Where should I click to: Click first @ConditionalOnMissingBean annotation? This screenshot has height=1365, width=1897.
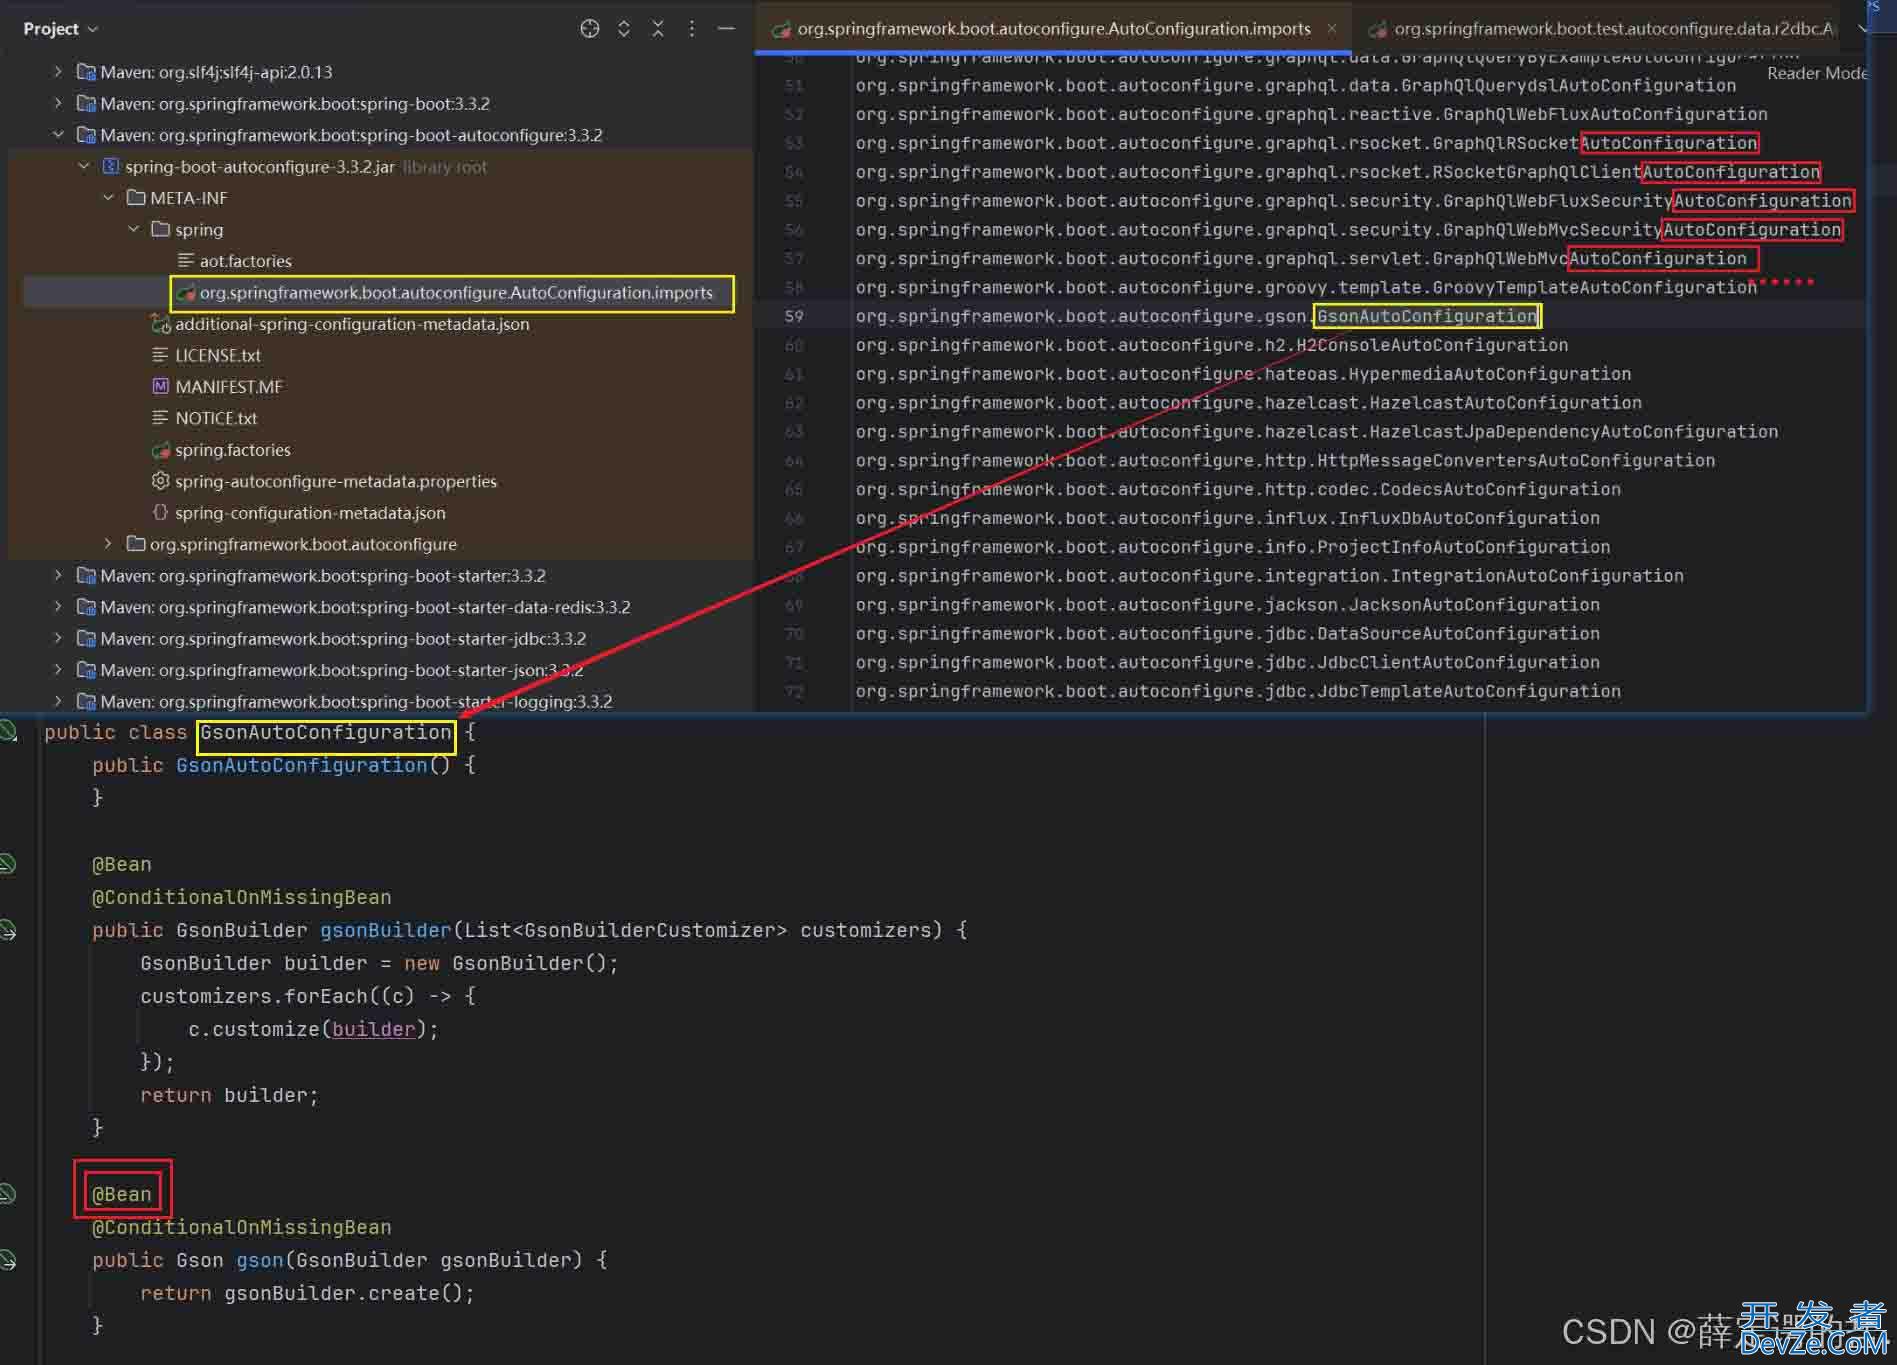click(241, 898)
